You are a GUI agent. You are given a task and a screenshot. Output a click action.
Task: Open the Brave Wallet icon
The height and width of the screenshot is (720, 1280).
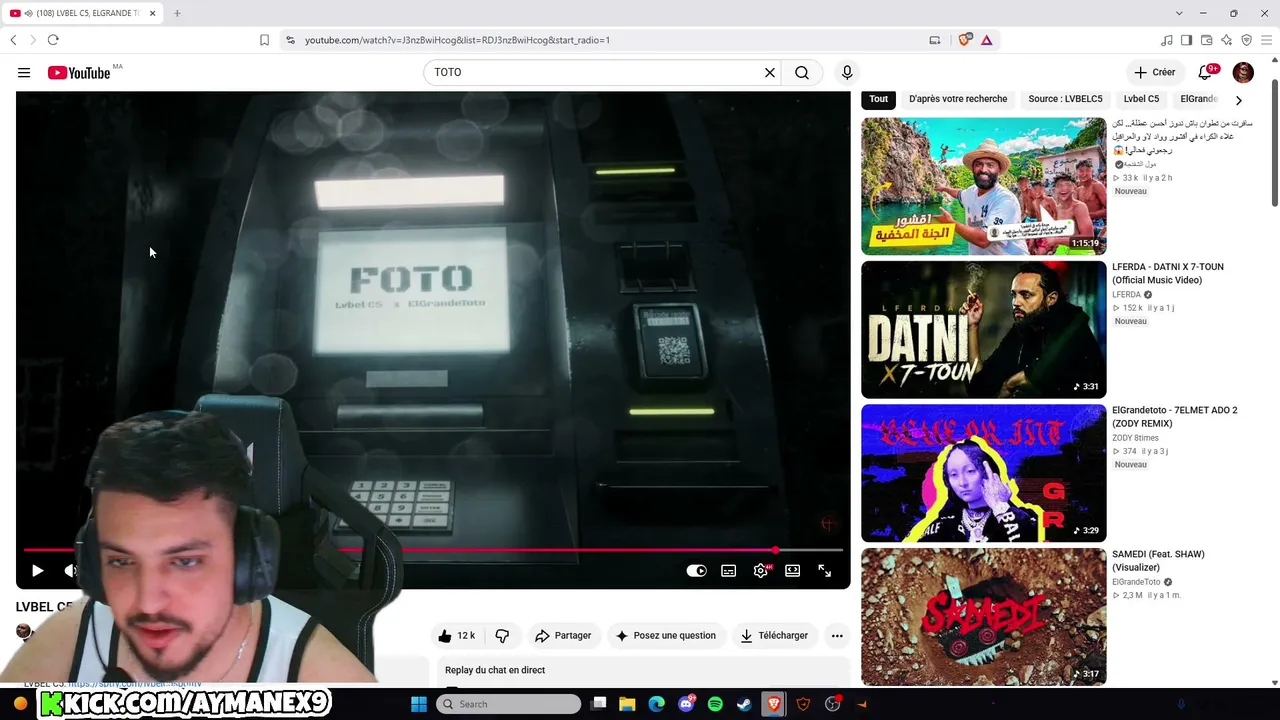click(x=1206, y=40)
